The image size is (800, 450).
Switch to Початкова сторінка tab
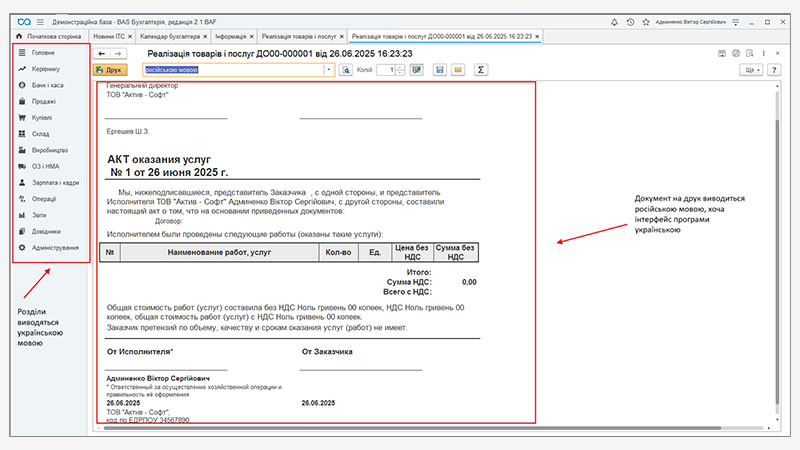(x=49, y=36)
